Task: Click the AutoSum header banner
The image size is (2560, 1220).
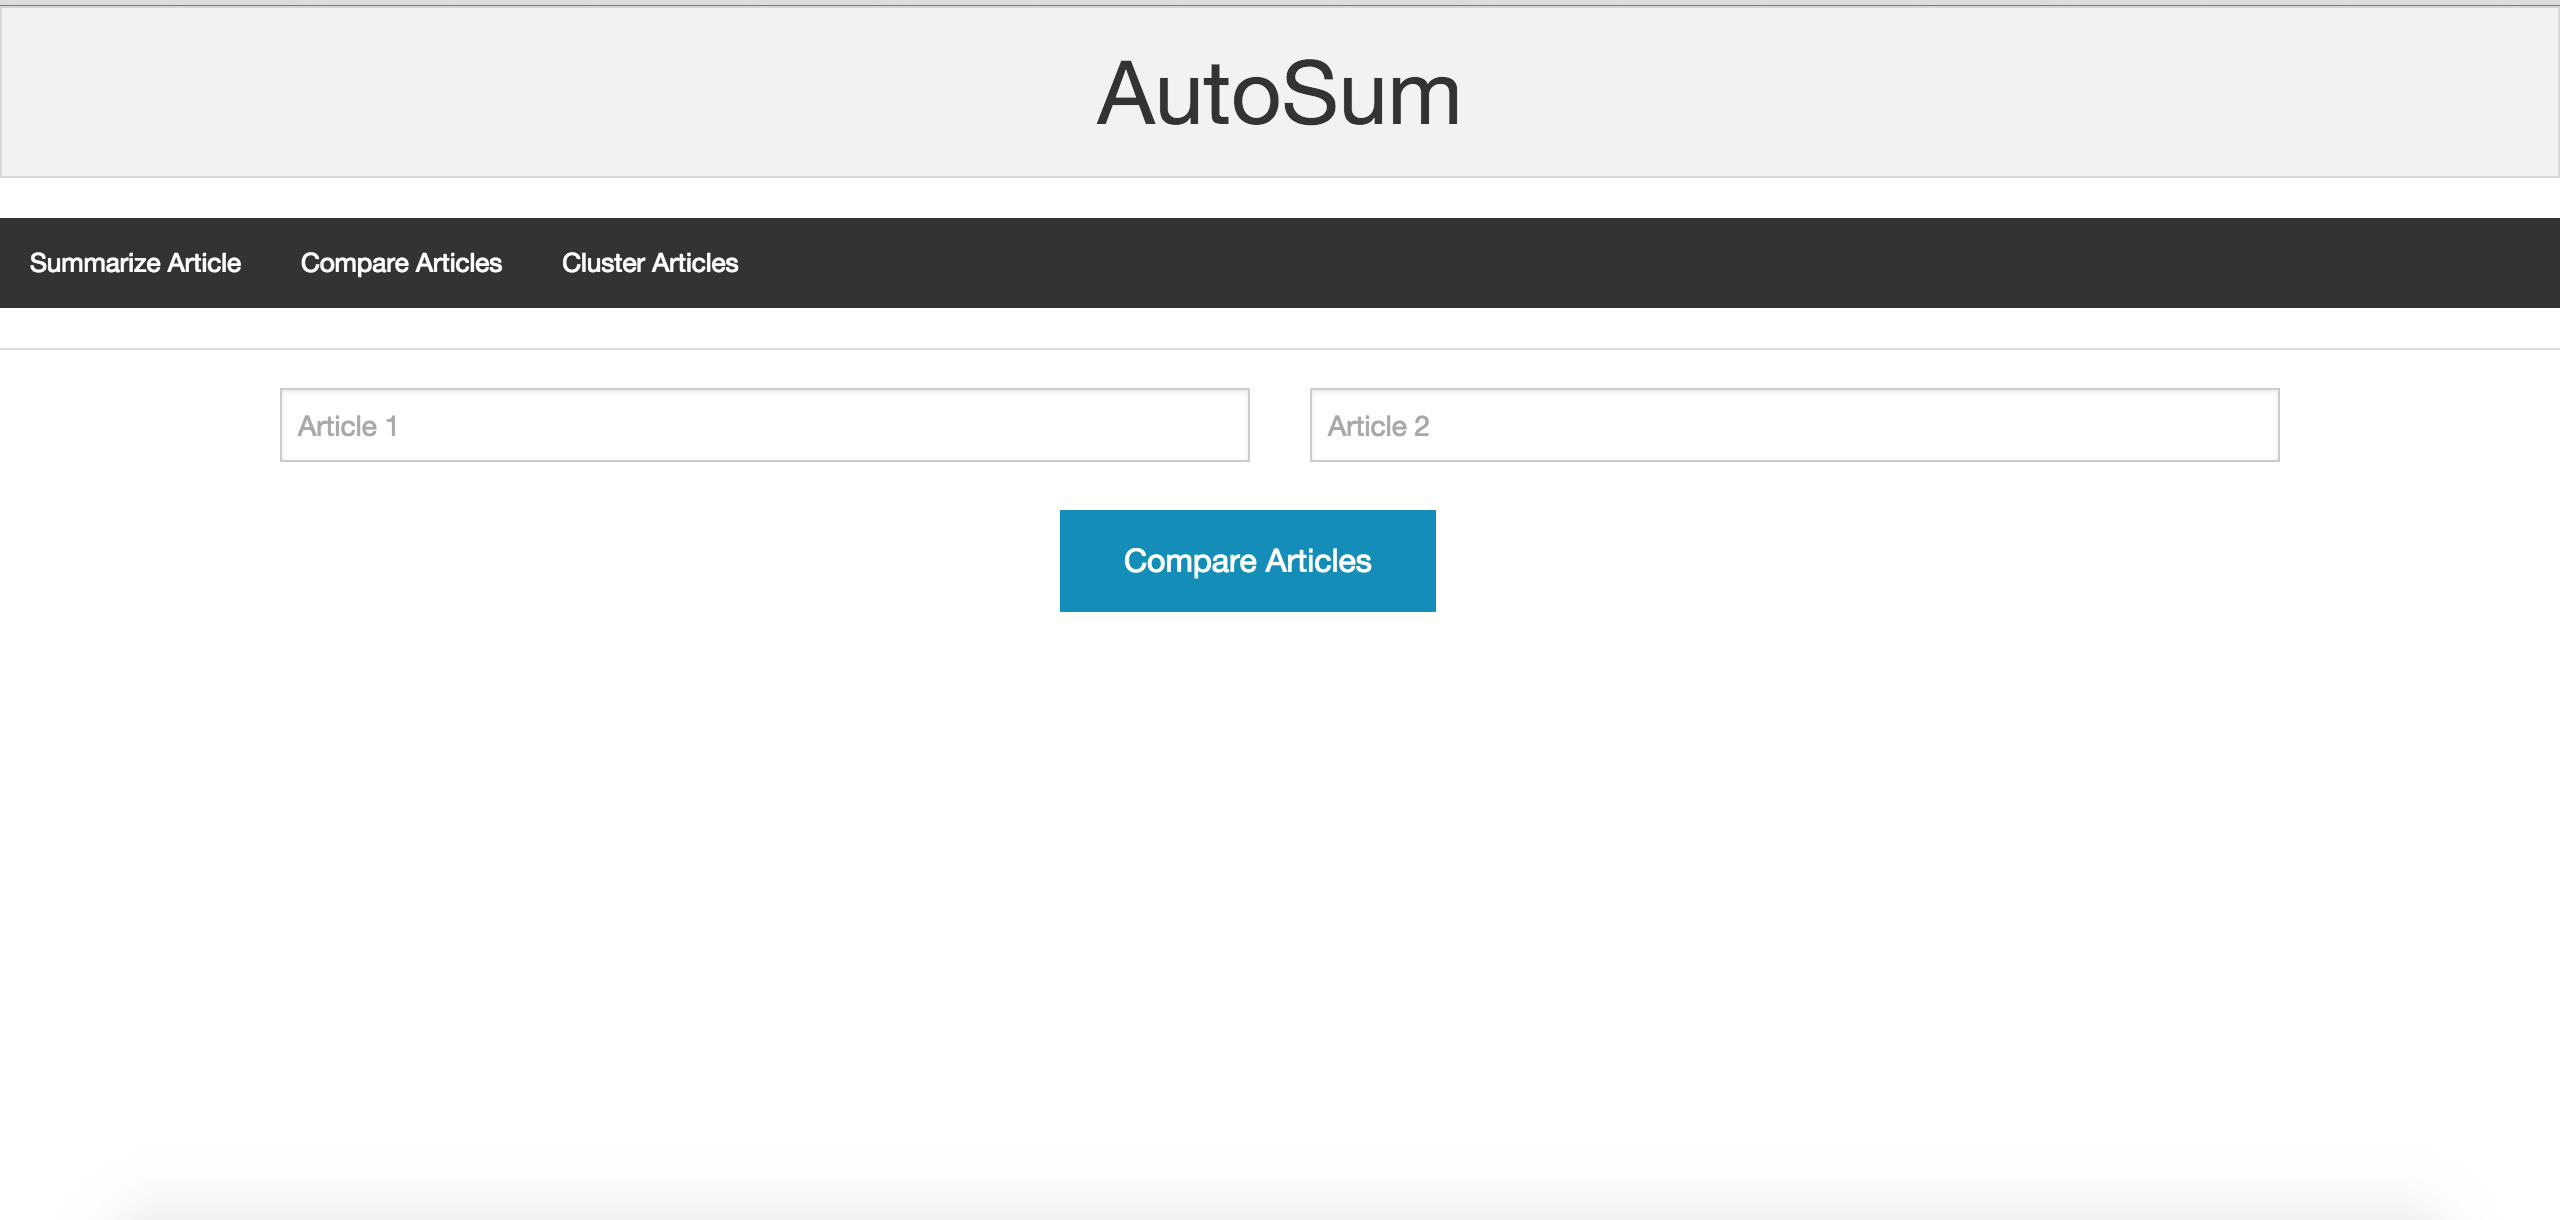Action: 1278,93
